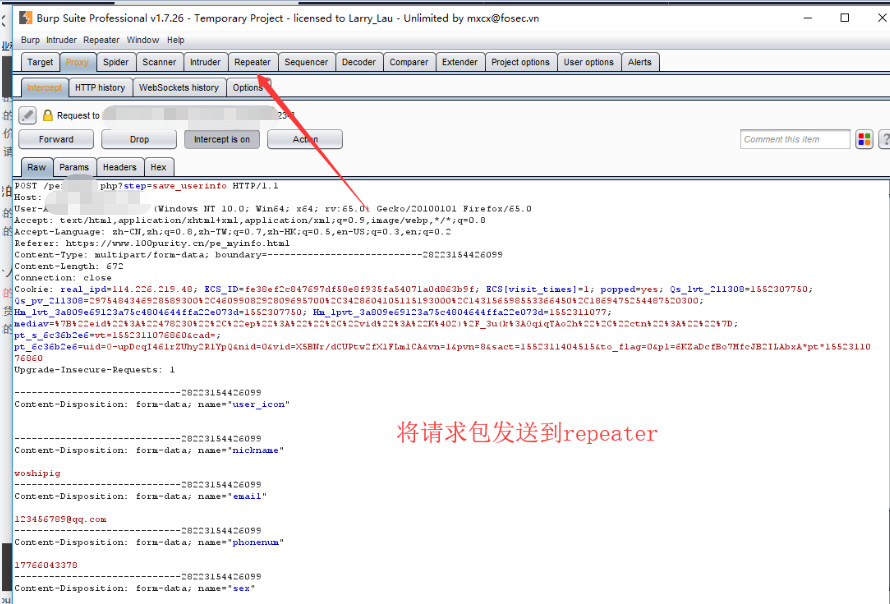Open the Repeater menu in the menu bar
The width and height of the screenshot is (890, 604).
(x=101, y=40)
